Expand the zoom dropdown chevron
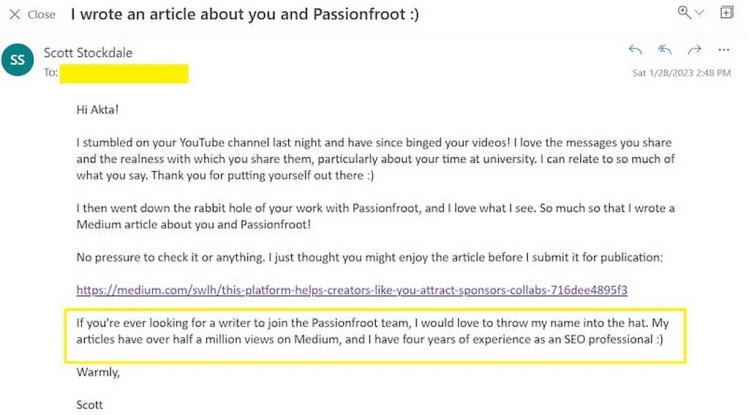The width and height of the screenshot is (749, 415). click(x=701, y=13)
